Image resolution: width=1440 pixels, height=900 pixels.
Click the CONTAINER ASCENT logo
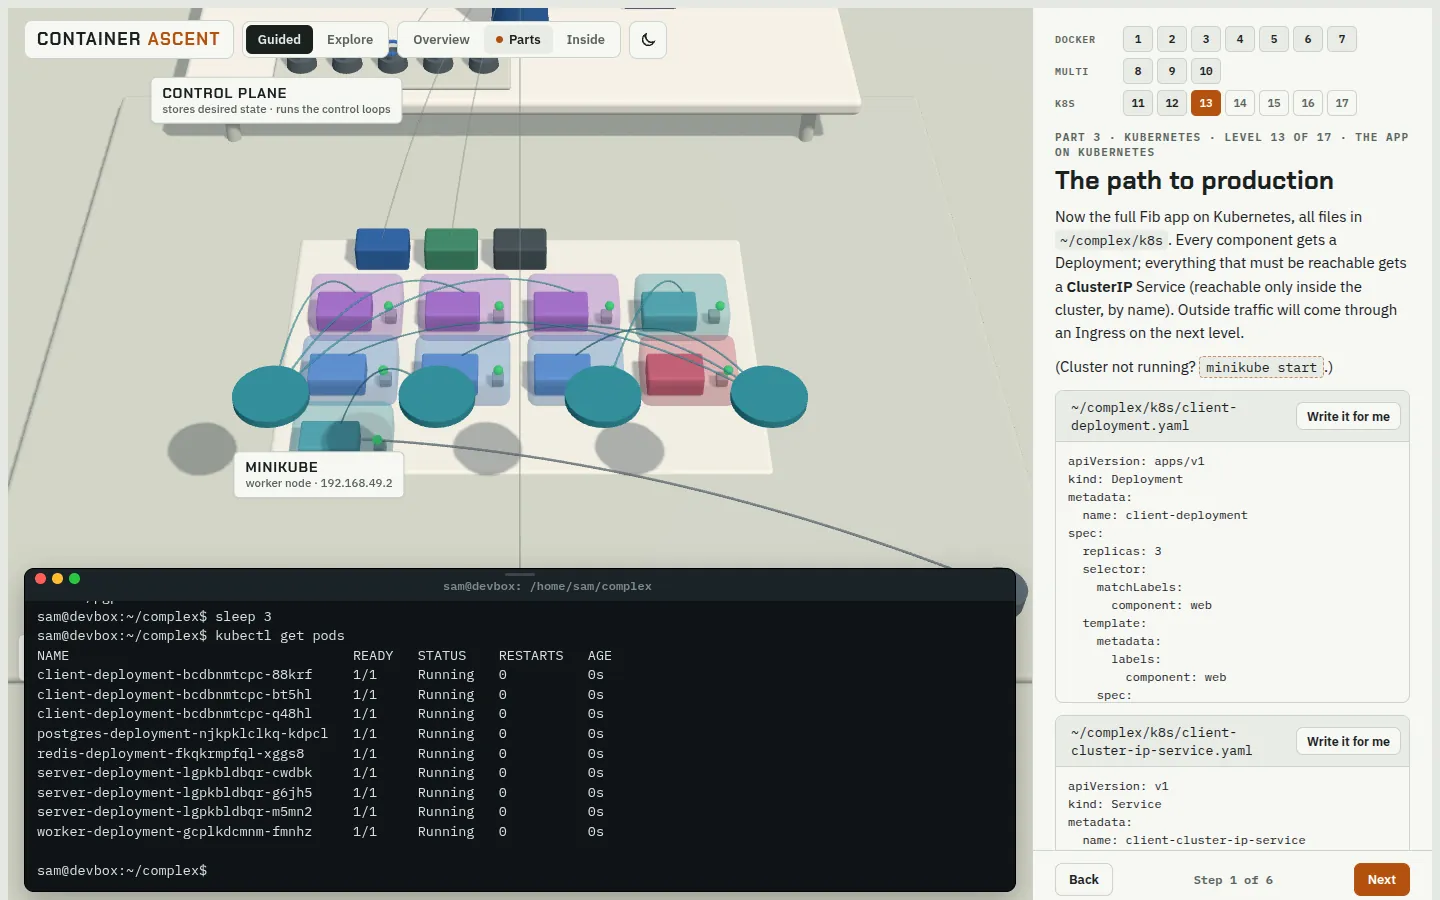pyautogui.click(x=129, y=39)
